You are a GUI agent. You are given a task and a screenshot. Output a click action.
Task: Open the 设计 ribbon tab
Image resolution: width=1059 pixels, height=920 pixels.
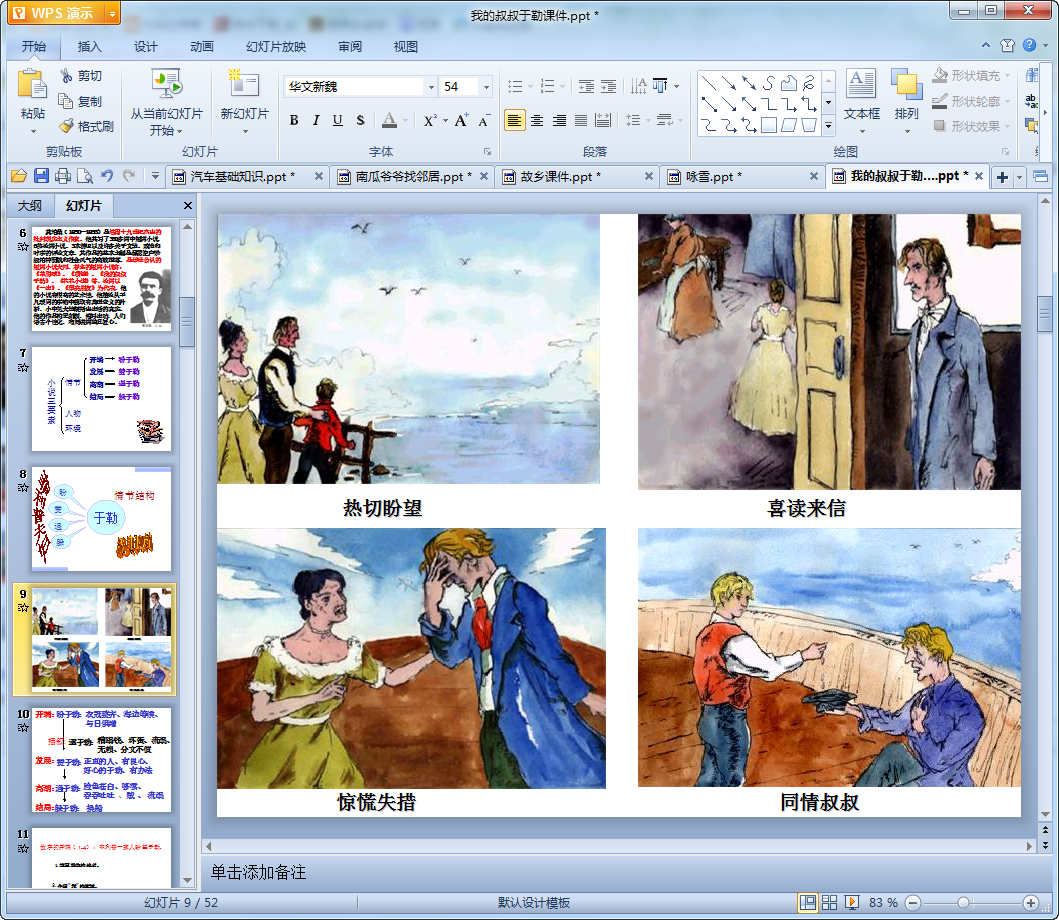(x=145, y=47)
